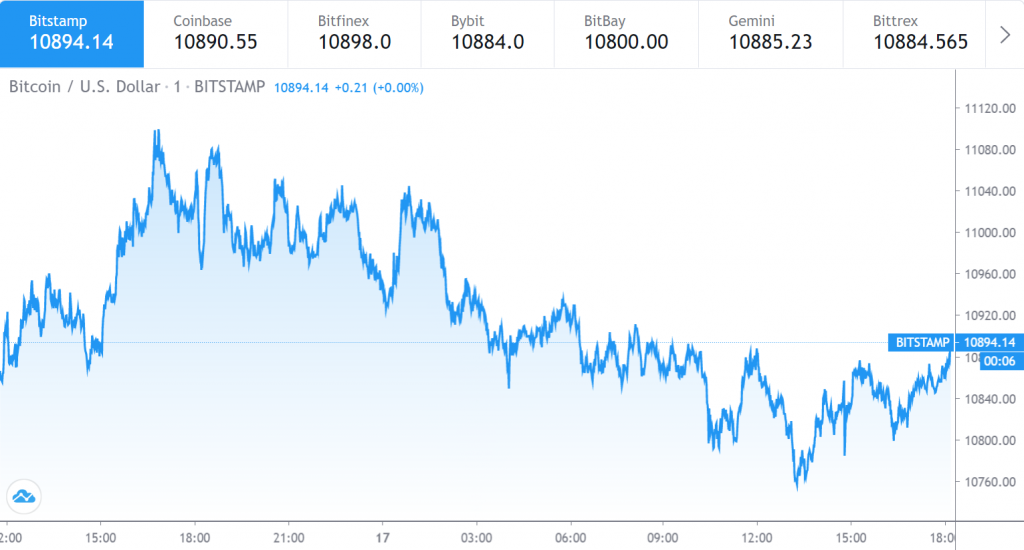Click the 06:00 time axis marker
This screenshot has height=550, width=1024.
click(570, 535)
